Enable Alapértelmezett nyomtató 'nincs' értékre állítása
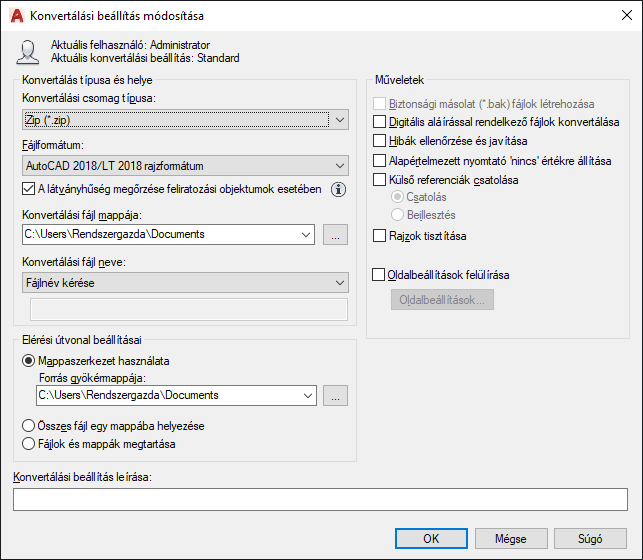Image resolution: width=643 pixels, height=560 pixels. pos(379,160)
